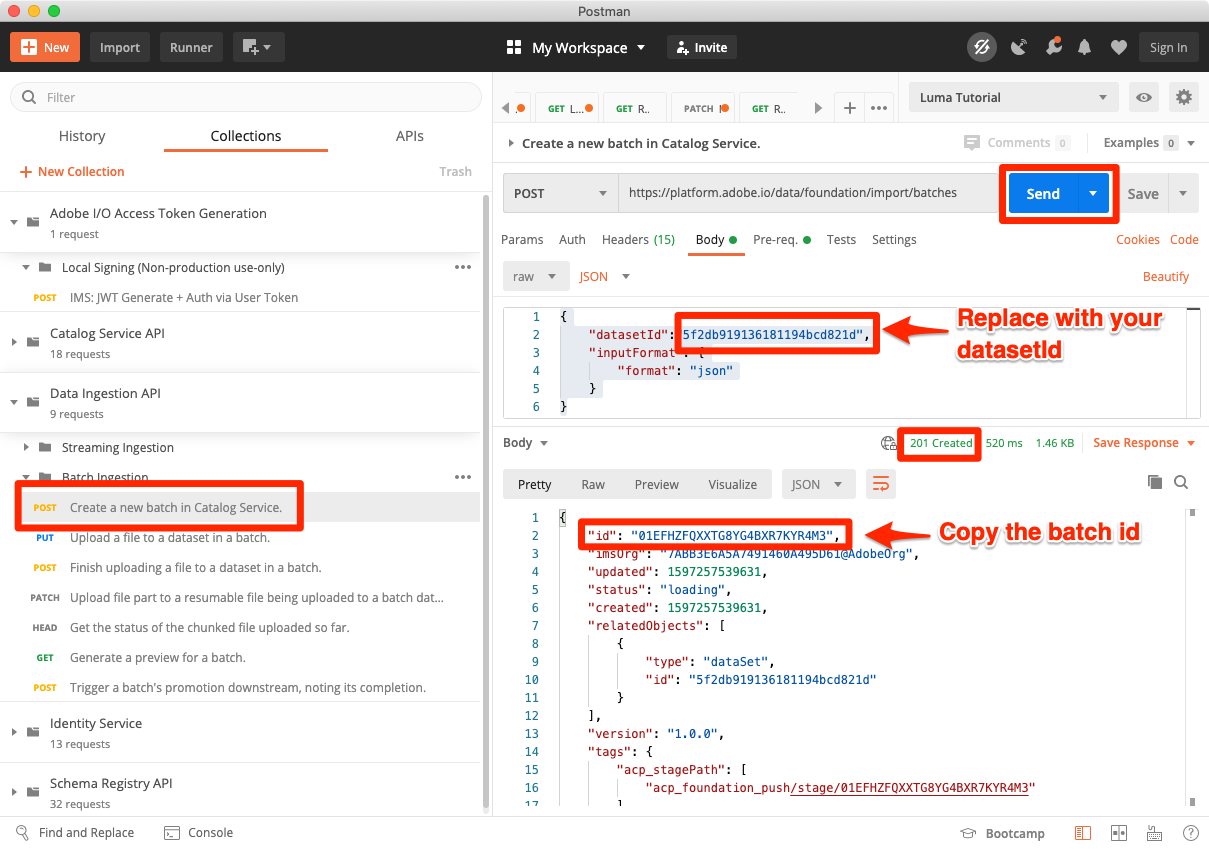Click Import button
This screenshot has width=1209, height=849.
tap(120, 47)
